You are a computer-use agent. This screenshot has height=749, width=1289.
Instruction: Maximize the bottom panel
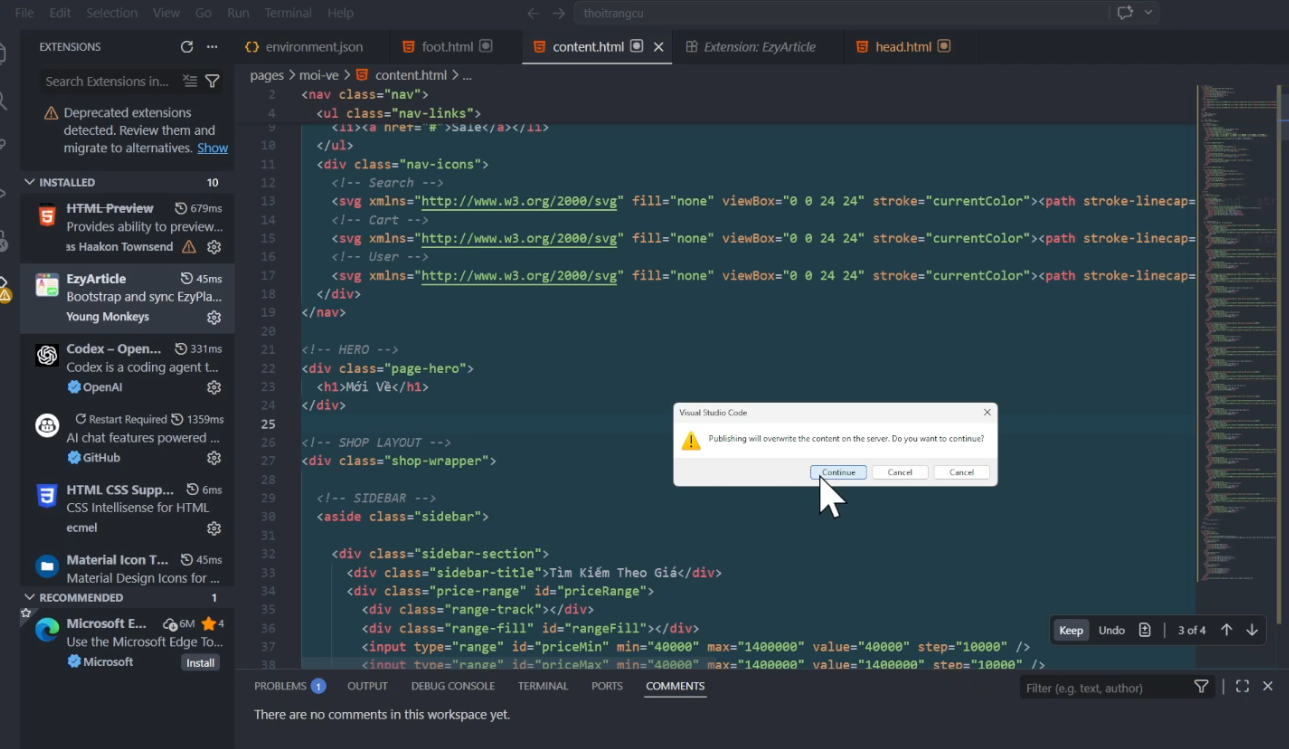click(1242, 686)
